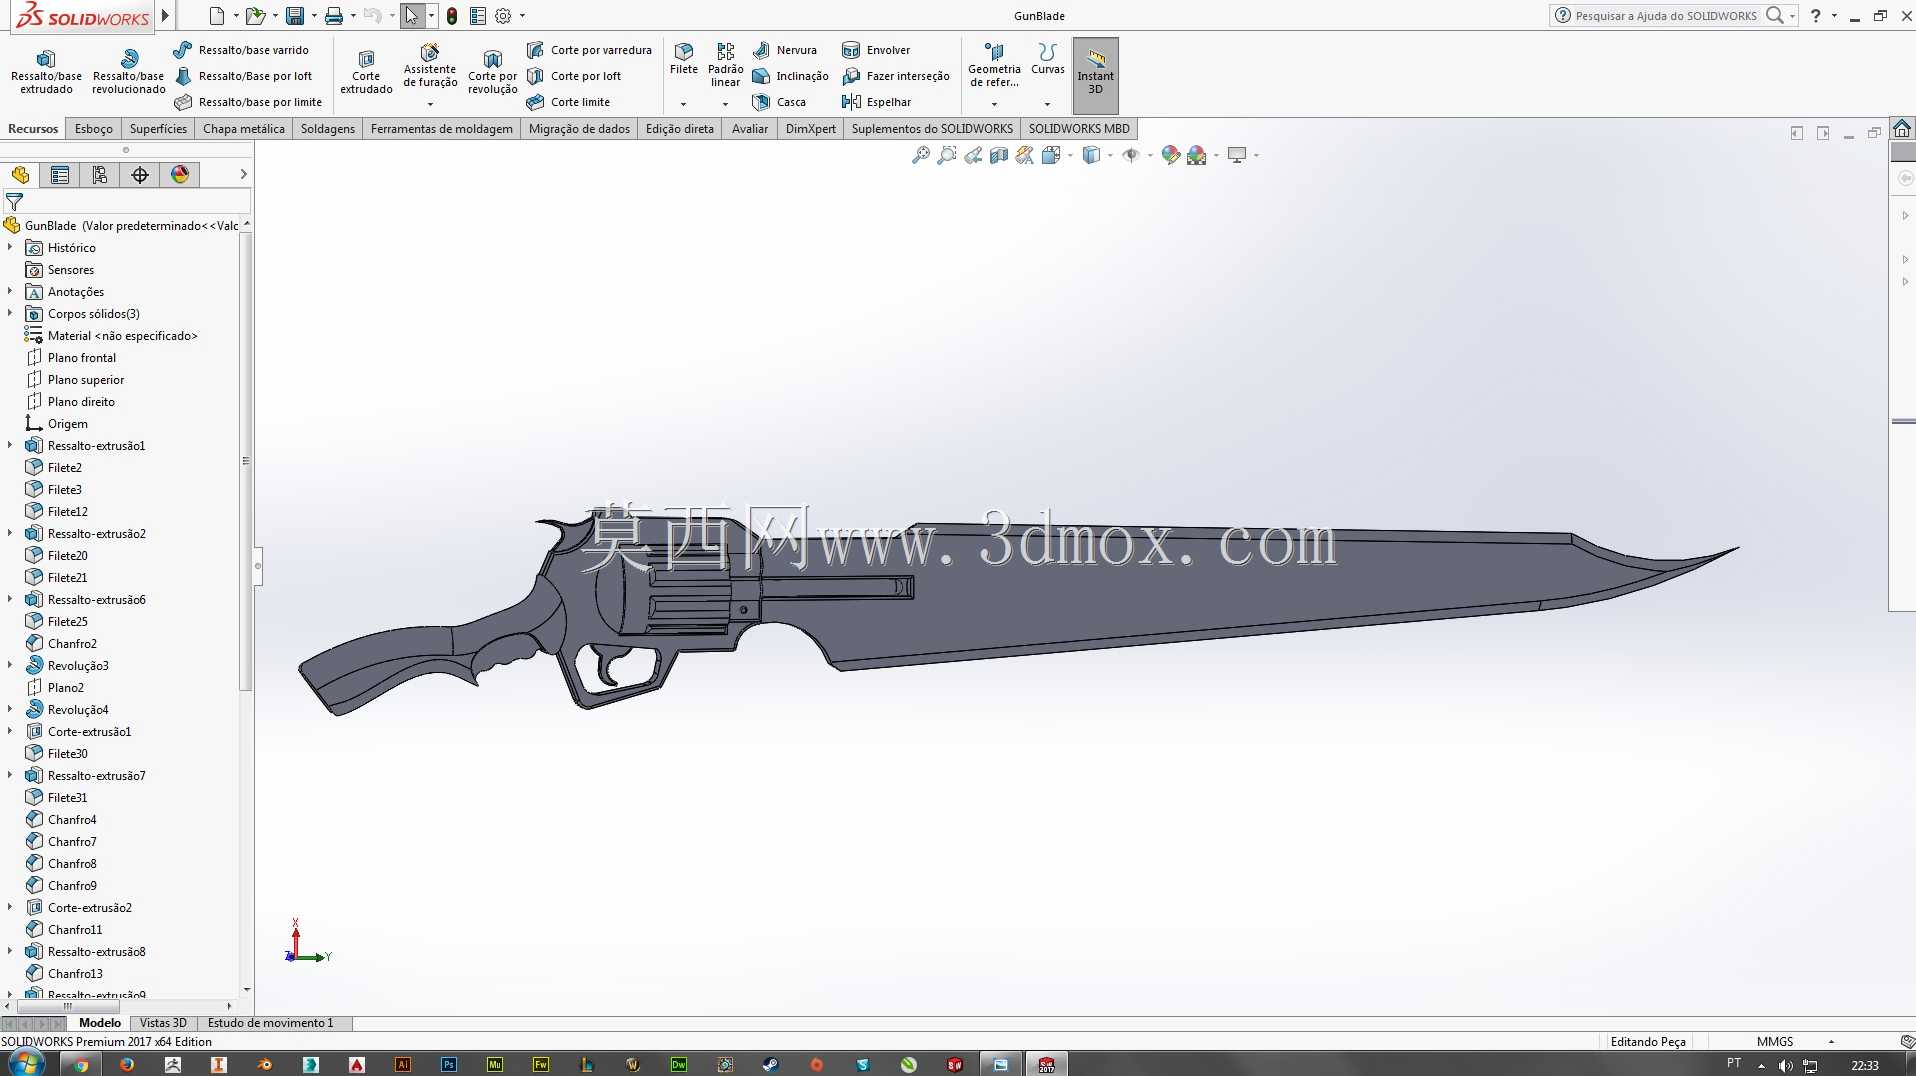Open Photoshop from the taskbar
This screenshot has width=1916, height=1076.
(449, 1064)
